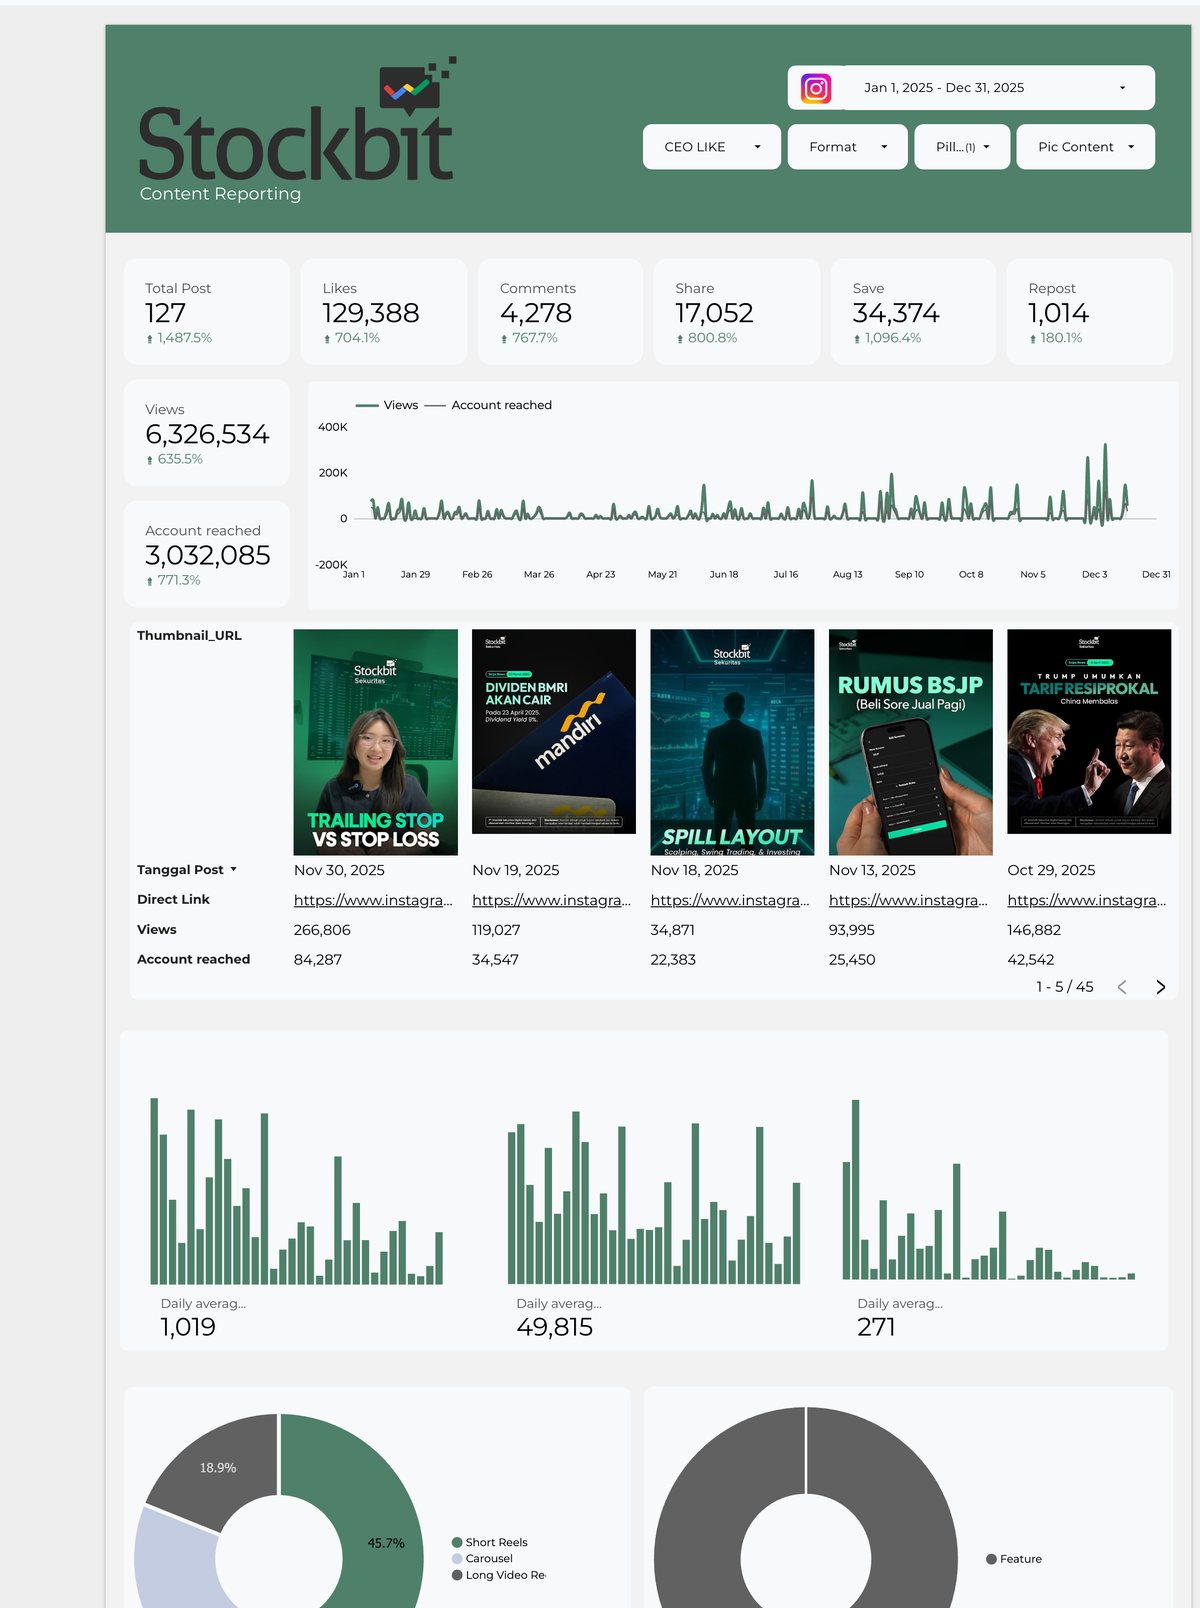
Task: Open the Instagram link for Nov 18, 2025
Action: [730, 900]
